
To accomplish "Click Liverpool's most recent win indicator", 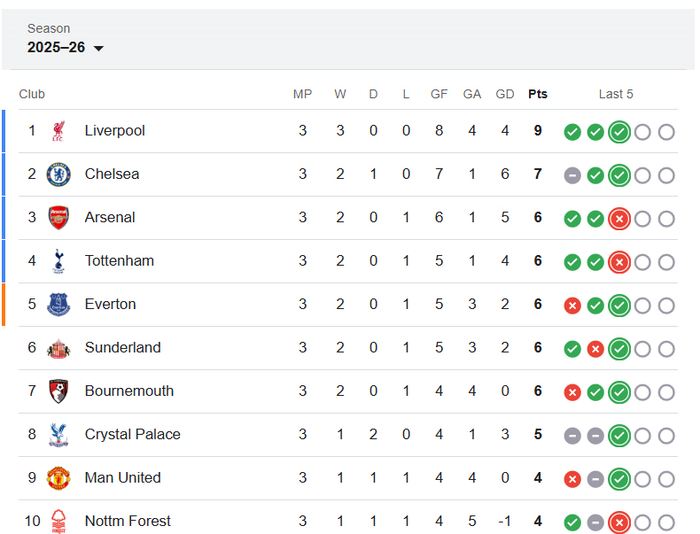I will (619, 132).
